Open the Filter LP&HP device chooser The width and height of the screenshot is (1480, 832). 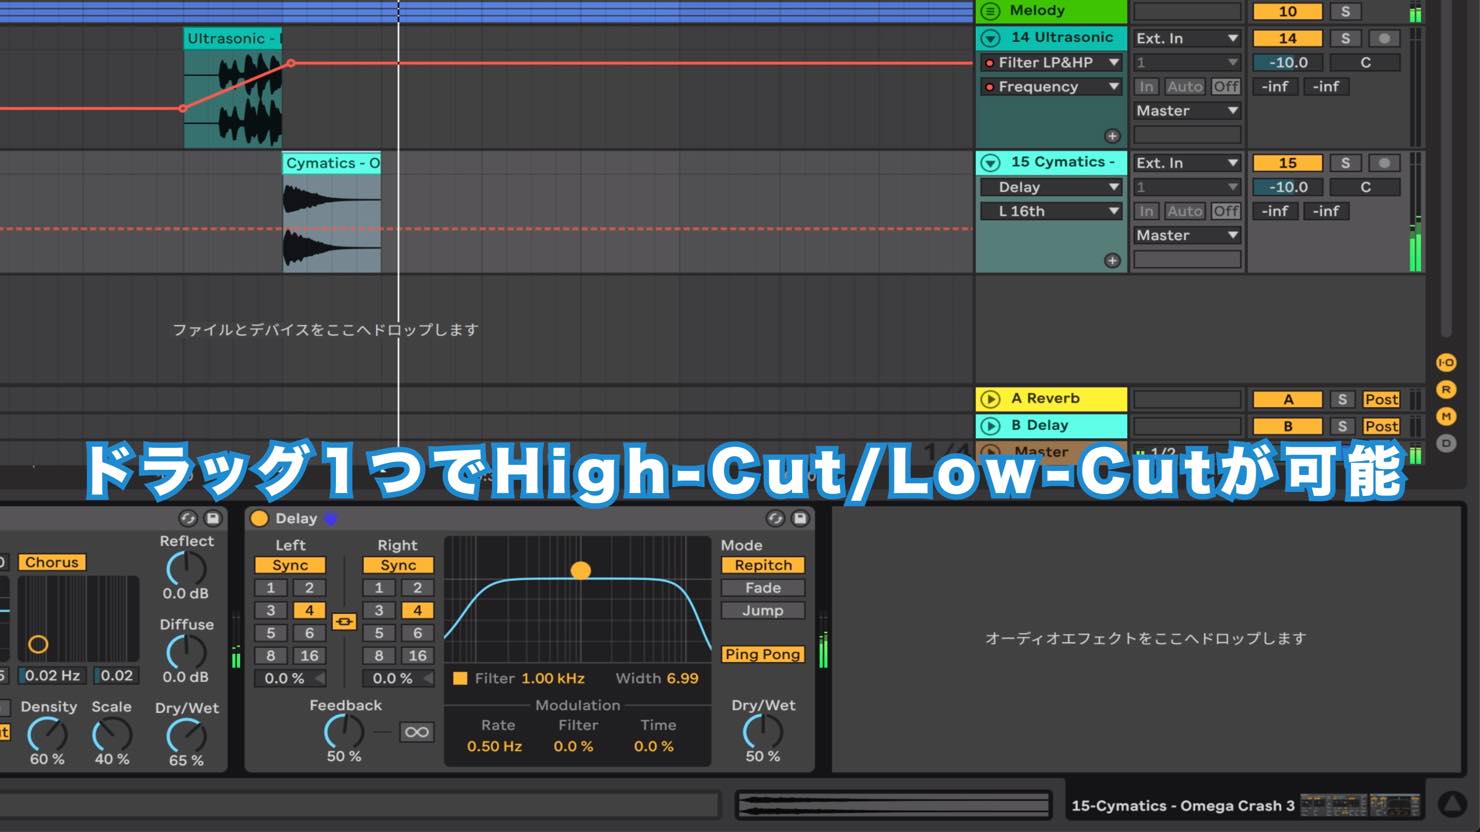(x=1051, y=62)
